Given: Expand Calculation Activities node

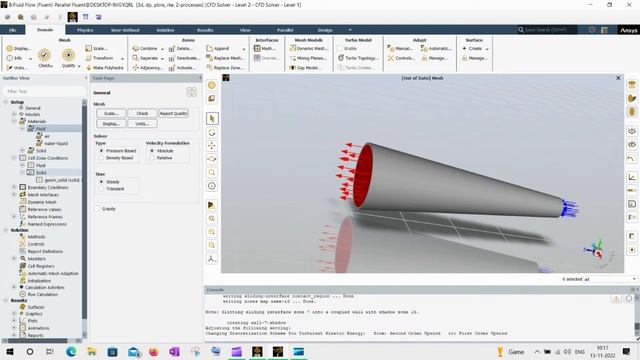Looking at the screenshot, I should pos(14,287).
